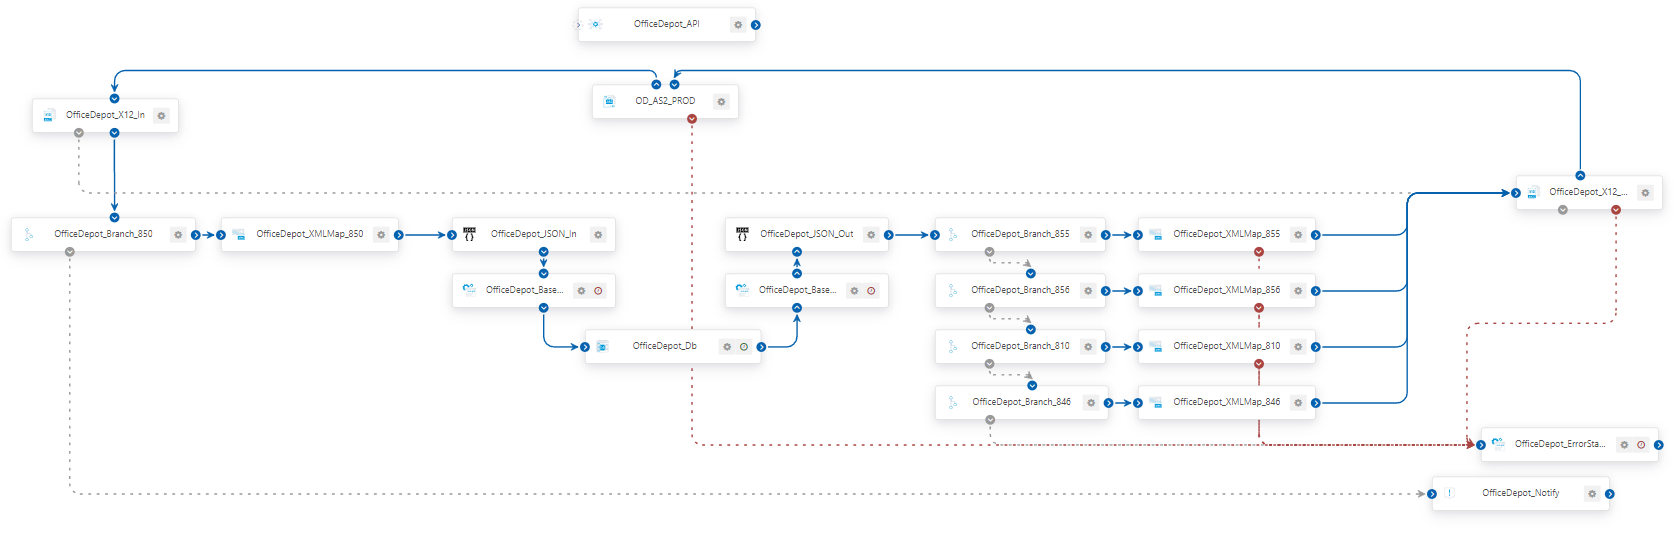Click the JSON braces icon on OfficeDepot_JSON_Out
1674x535 pixels.
742,234
